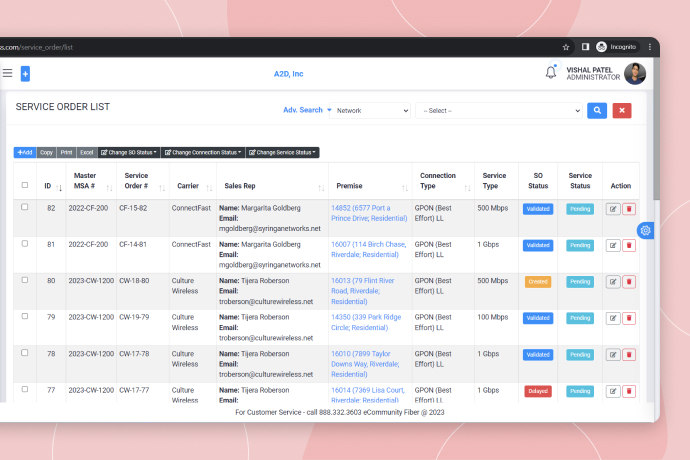
Task: Check the row for ID 77
Action: click(x=25, y=389)
